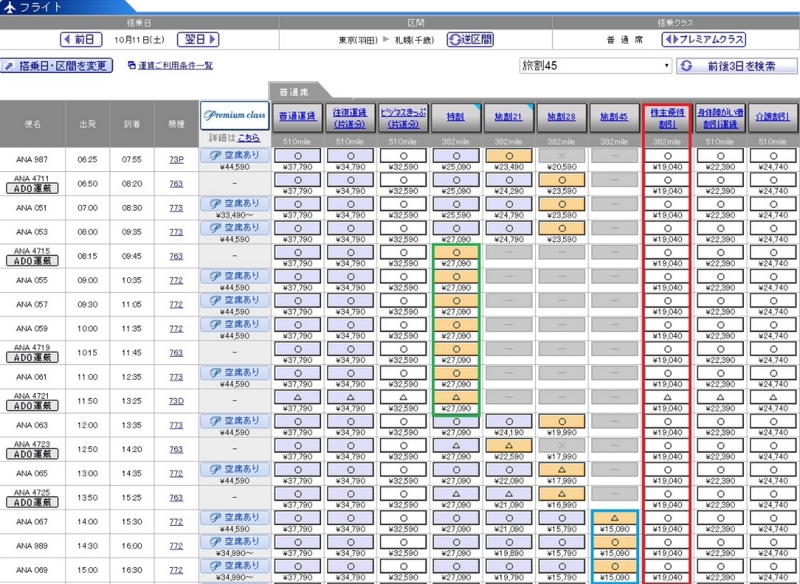
Task: Click the pencil icon on 搭乗日・区間を変更
Action: pos(11,64)
